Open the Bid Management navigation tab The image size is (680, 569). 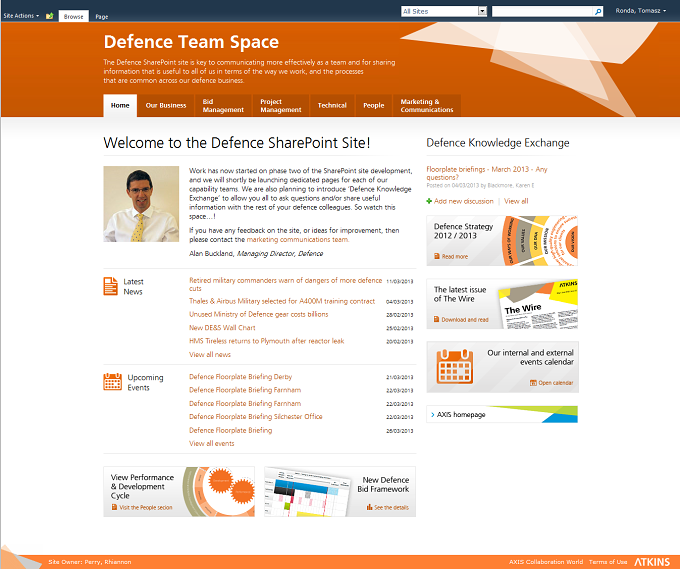[x=223, y=105]
